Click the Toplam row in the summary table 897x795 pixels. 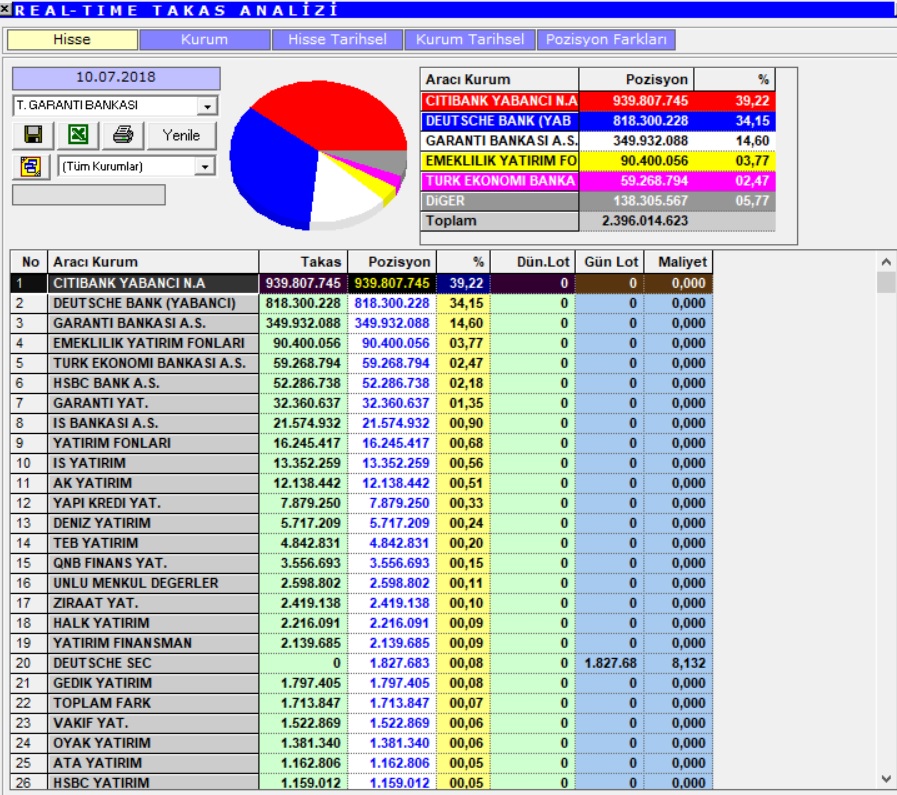[598, 221]
